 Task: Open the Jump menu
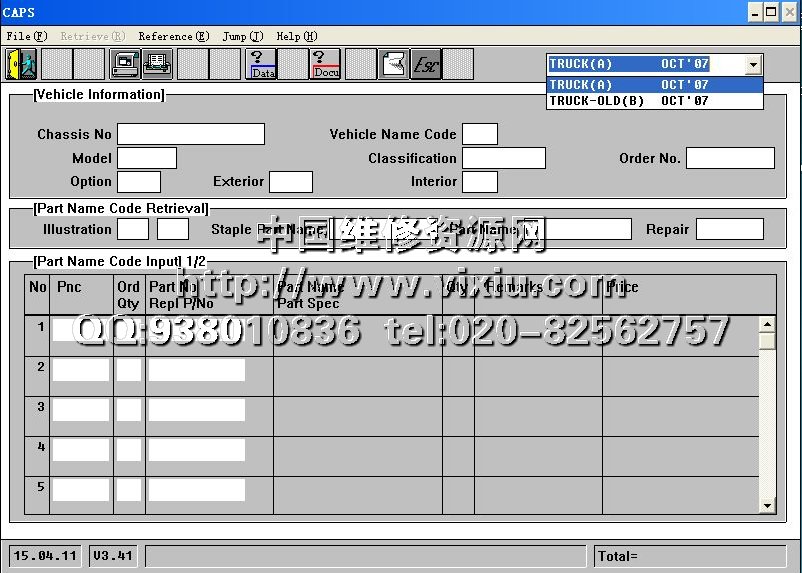pos(242,36)
